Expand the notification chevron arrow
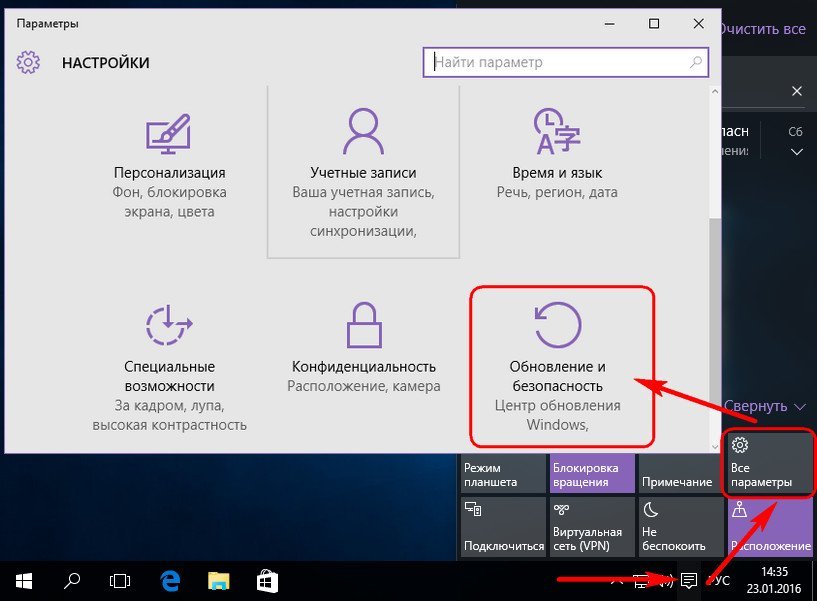The height and width of the screenshot is (601, 817). 797,152
